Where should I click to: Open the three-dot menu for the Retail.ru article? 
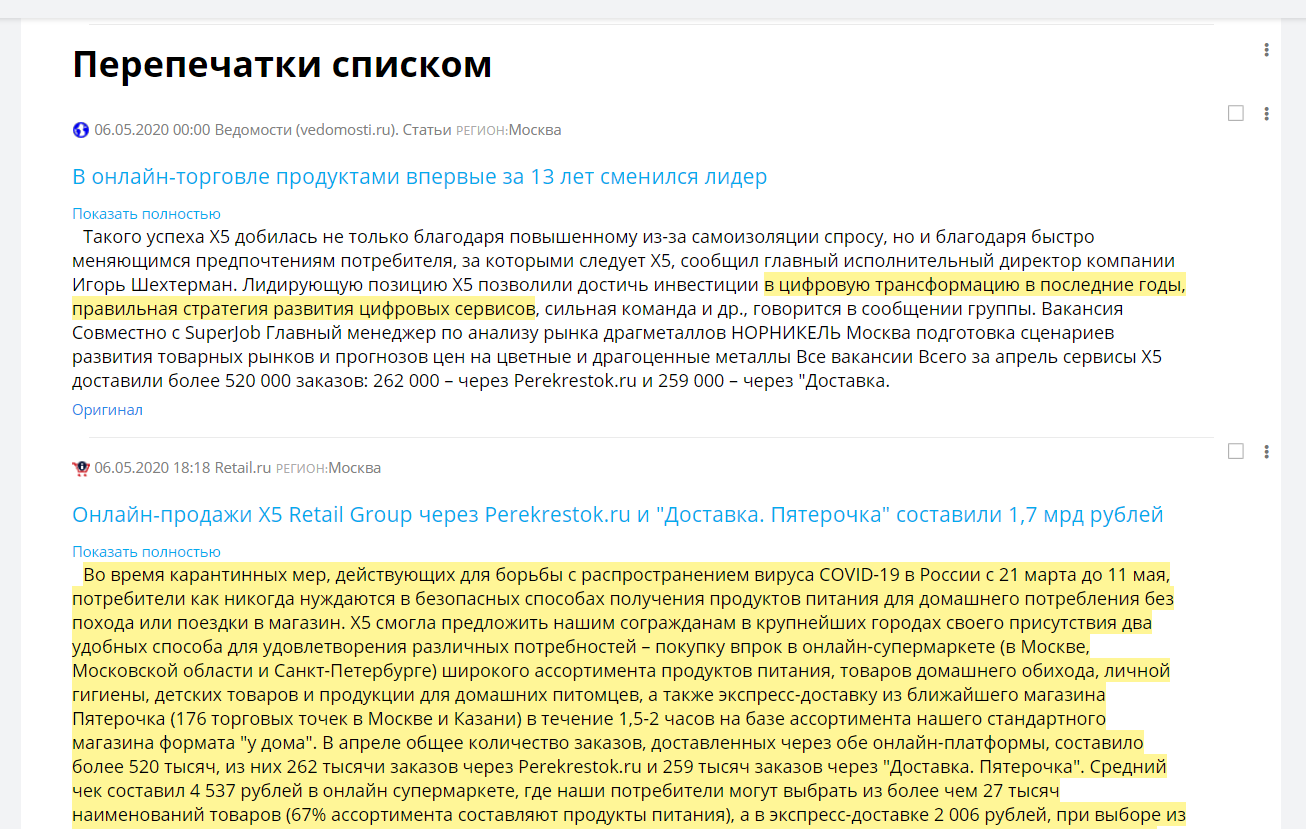1266,452
